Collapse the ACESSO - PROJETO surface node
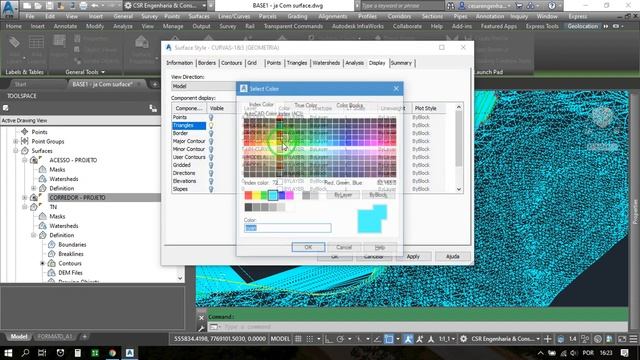The image size is (640, 360). (24, 160)
